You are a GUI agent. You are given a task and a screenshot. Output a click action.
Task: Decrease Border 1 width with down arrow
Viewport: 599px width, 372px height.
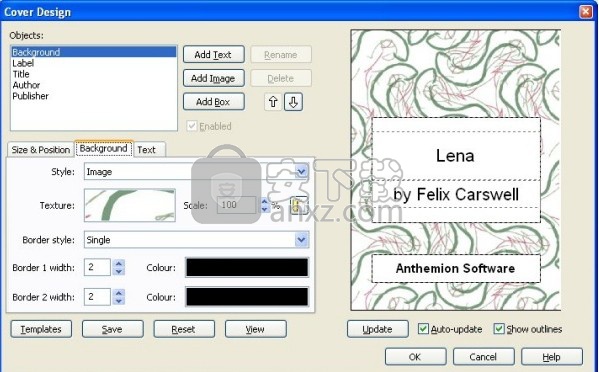click(x=119, y=272)
